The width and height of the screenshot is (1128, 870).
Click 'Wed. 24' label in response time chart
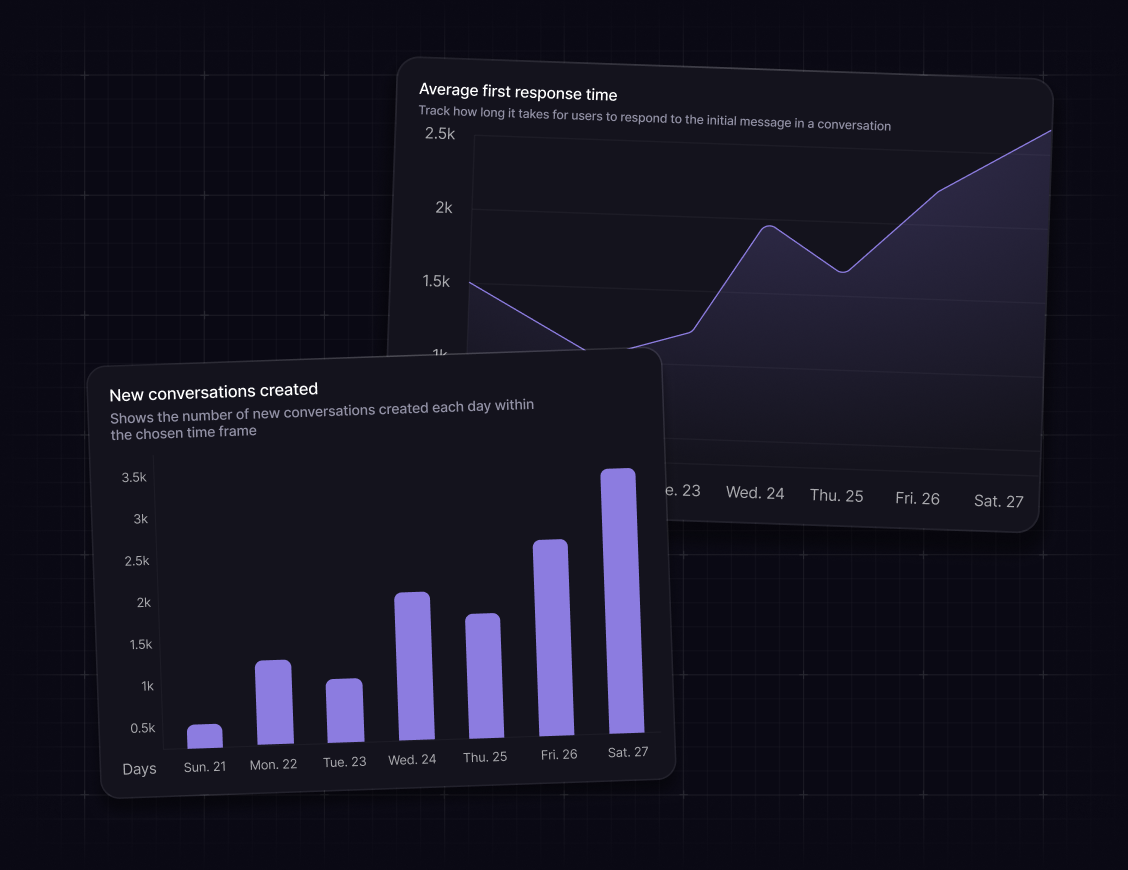755,493
